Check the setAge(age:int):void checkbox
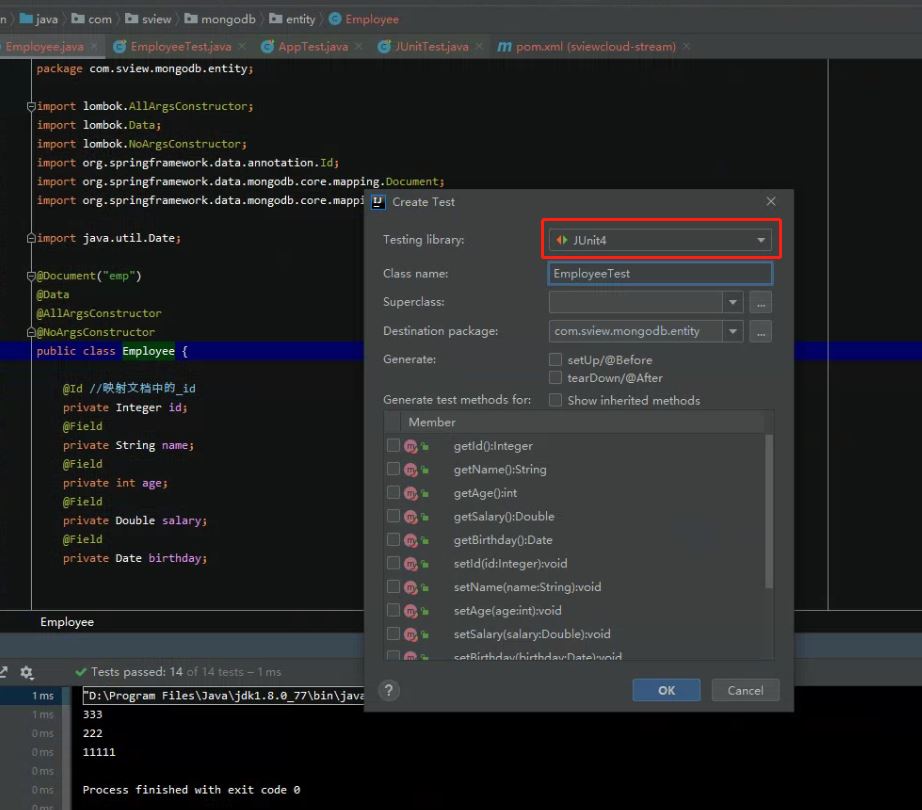This screenshot has height=810, width=922. (393, 610)
